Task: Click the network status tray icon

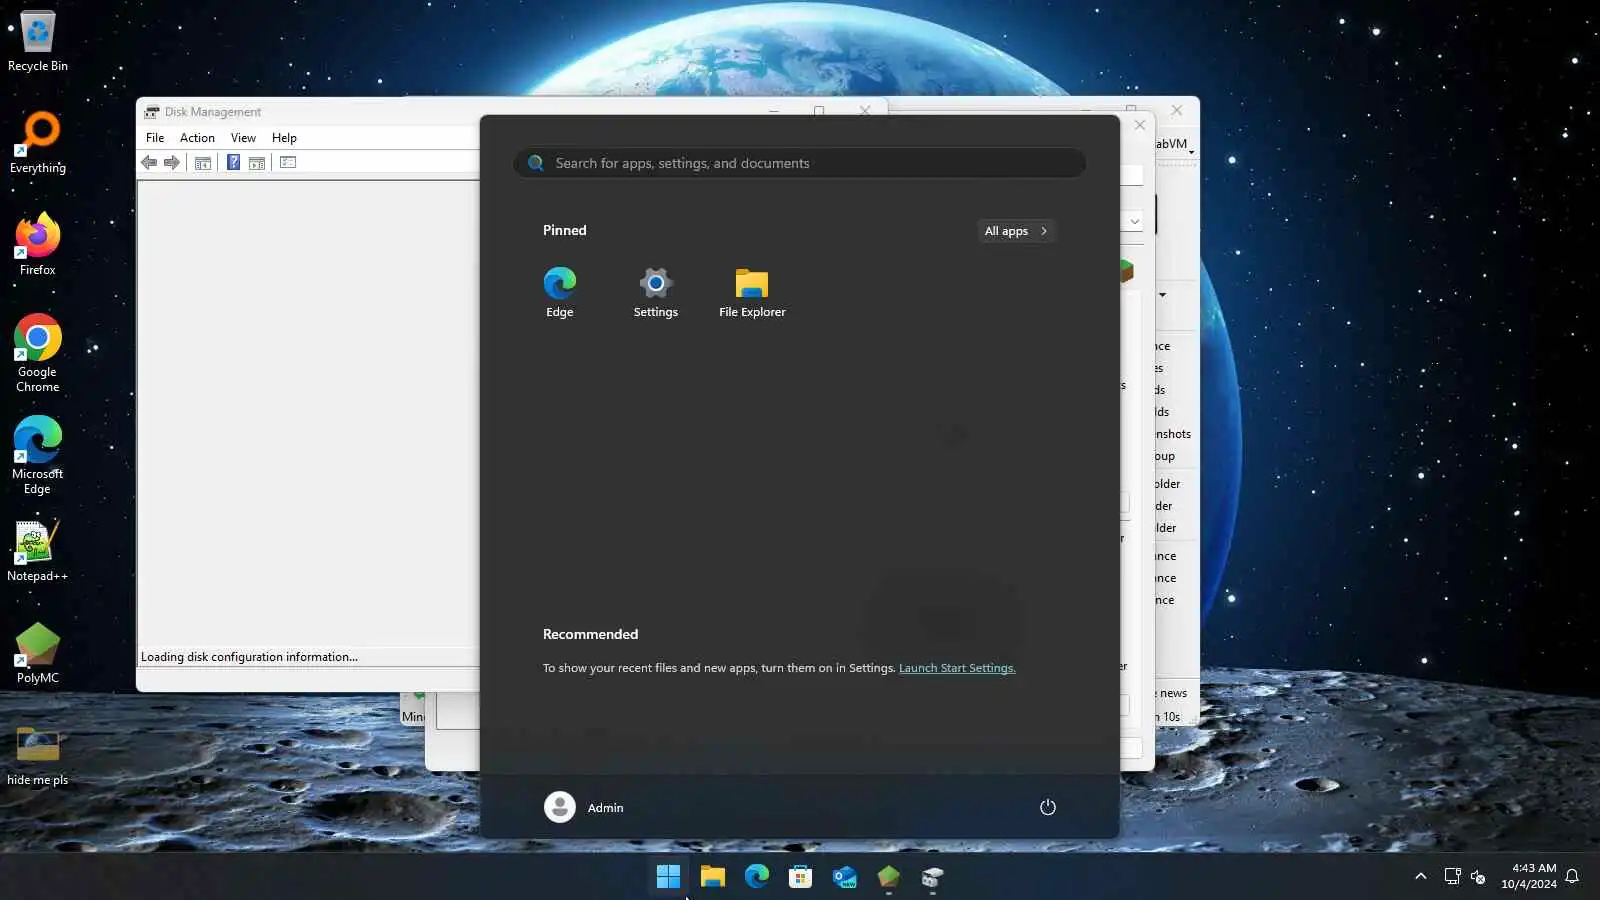Action: click(x=1453, y=876)
